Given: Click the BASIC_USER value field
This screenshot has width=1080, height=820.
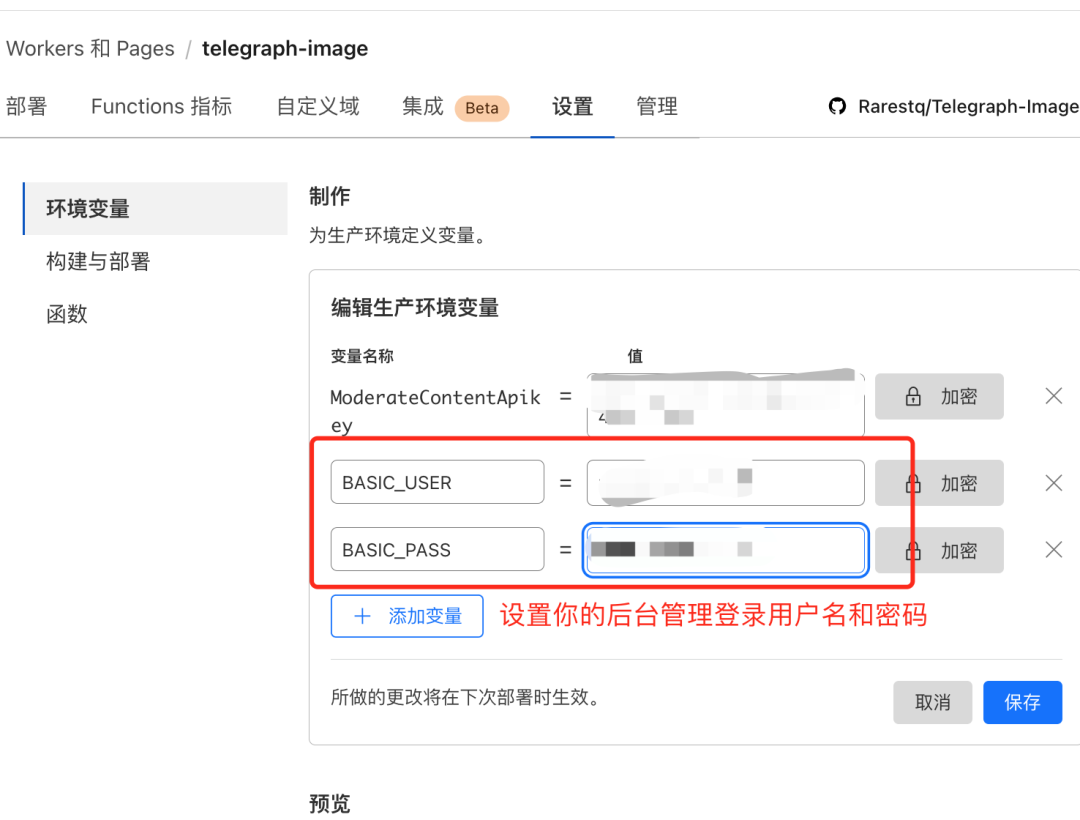Looking at the screenshot, I should [x=725, y=483].
